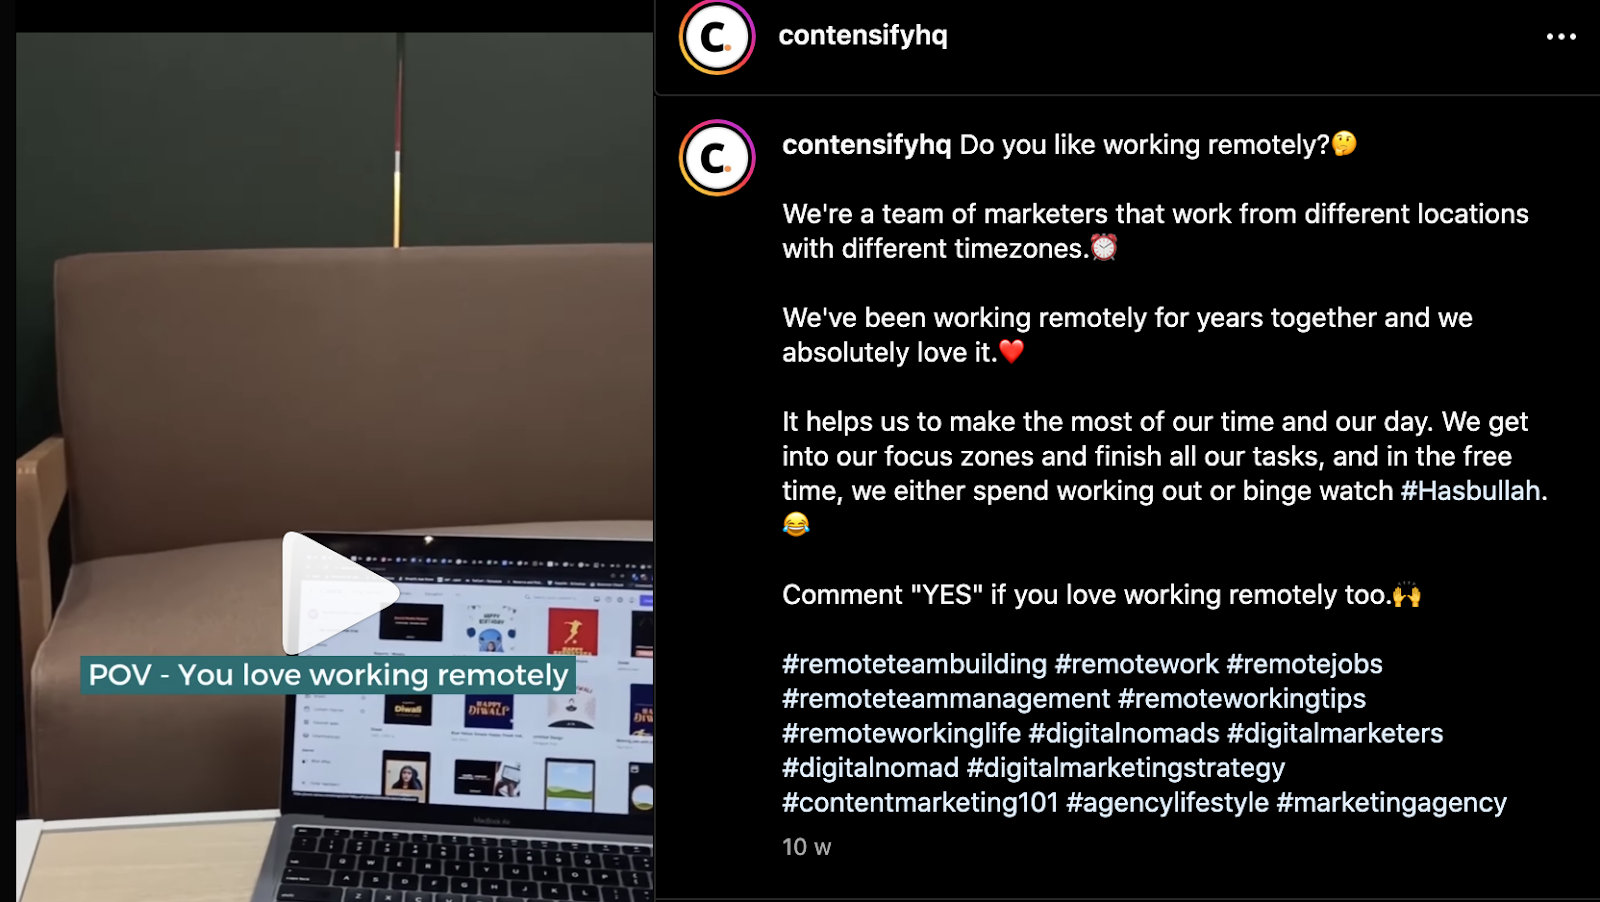1600x902 pixels.
Task: Open the #agencylifestyle hashtag
Action: tap(1168, 803)
